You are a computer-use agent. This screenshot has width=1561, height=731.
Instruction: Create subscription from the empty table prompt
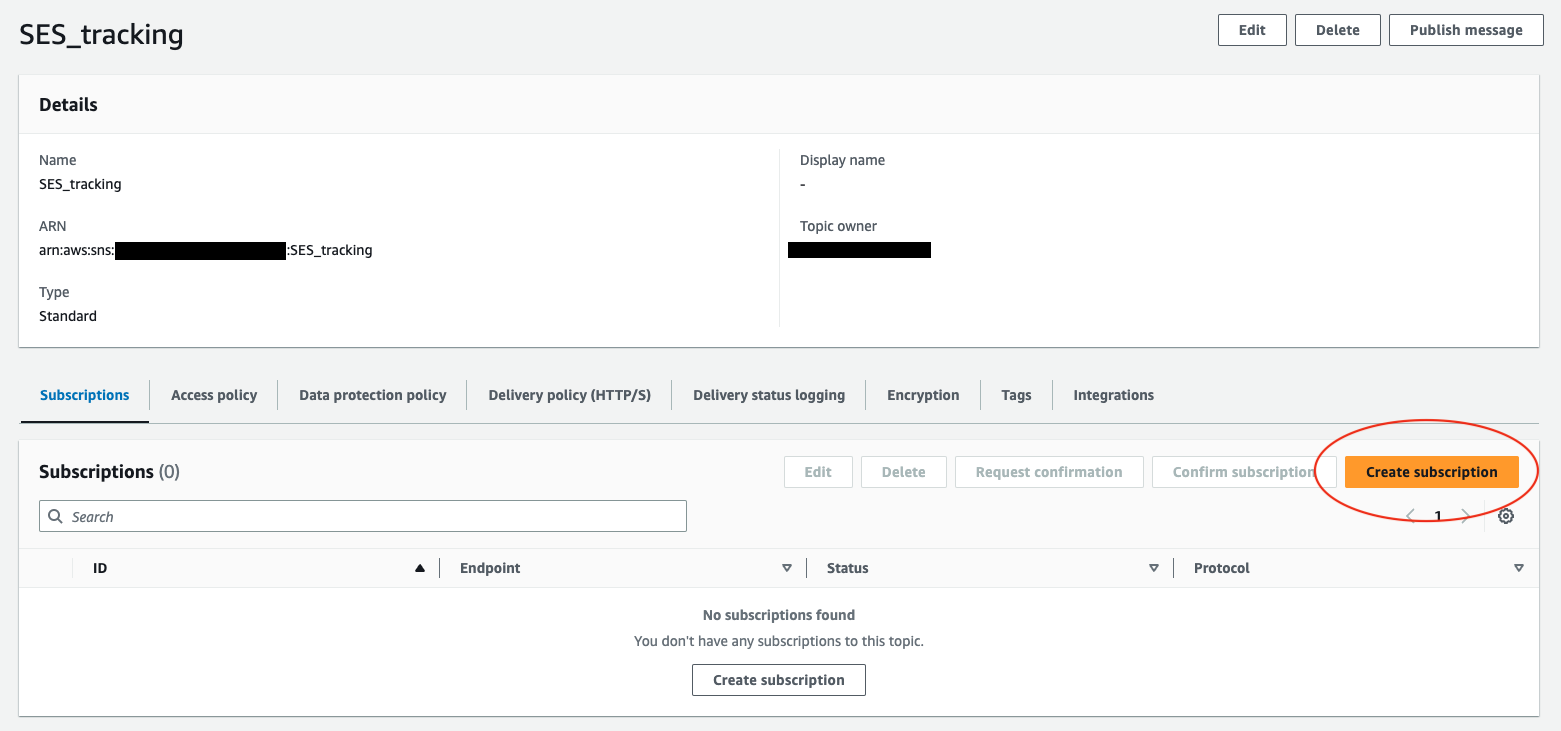(778, 679)
